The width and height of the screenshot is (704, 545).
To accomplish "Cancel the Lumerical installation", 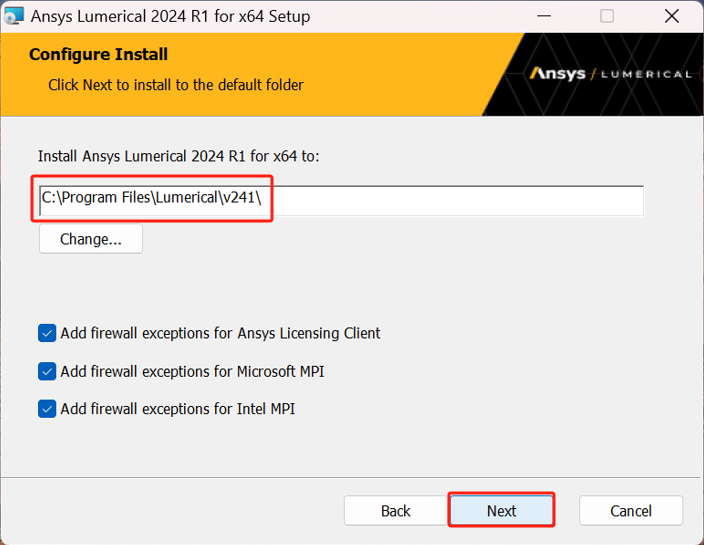I will pyautogui.click(x=631, y=510).
